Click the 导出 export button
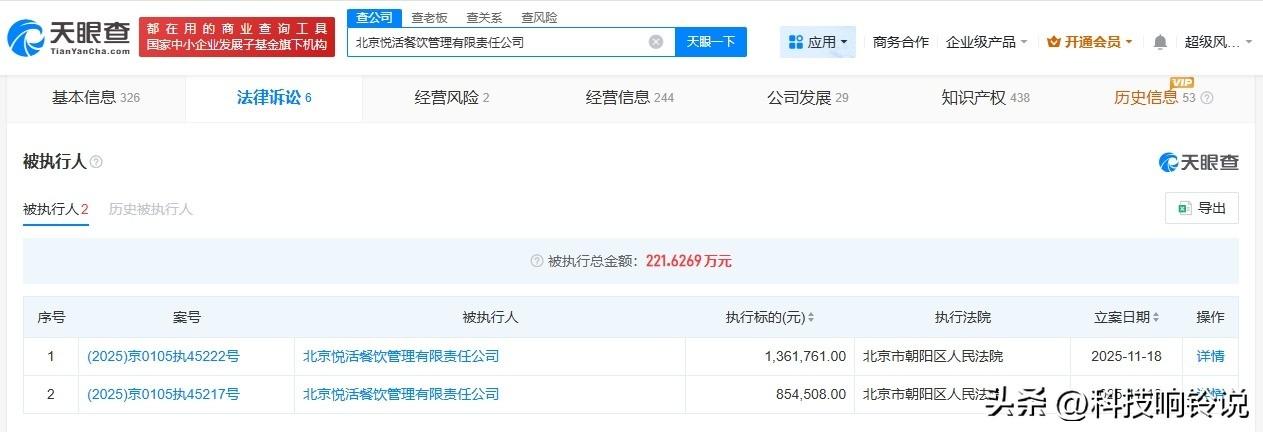This screenshot has width=1263, height=432. [x=1202, y=208]
